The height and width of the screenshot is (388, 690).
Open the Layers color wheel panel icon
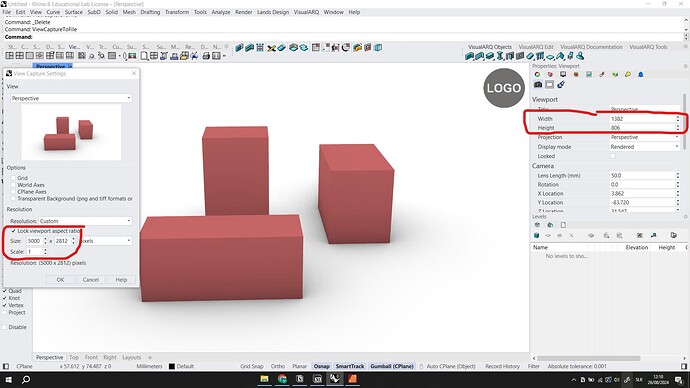coord(537,74)
